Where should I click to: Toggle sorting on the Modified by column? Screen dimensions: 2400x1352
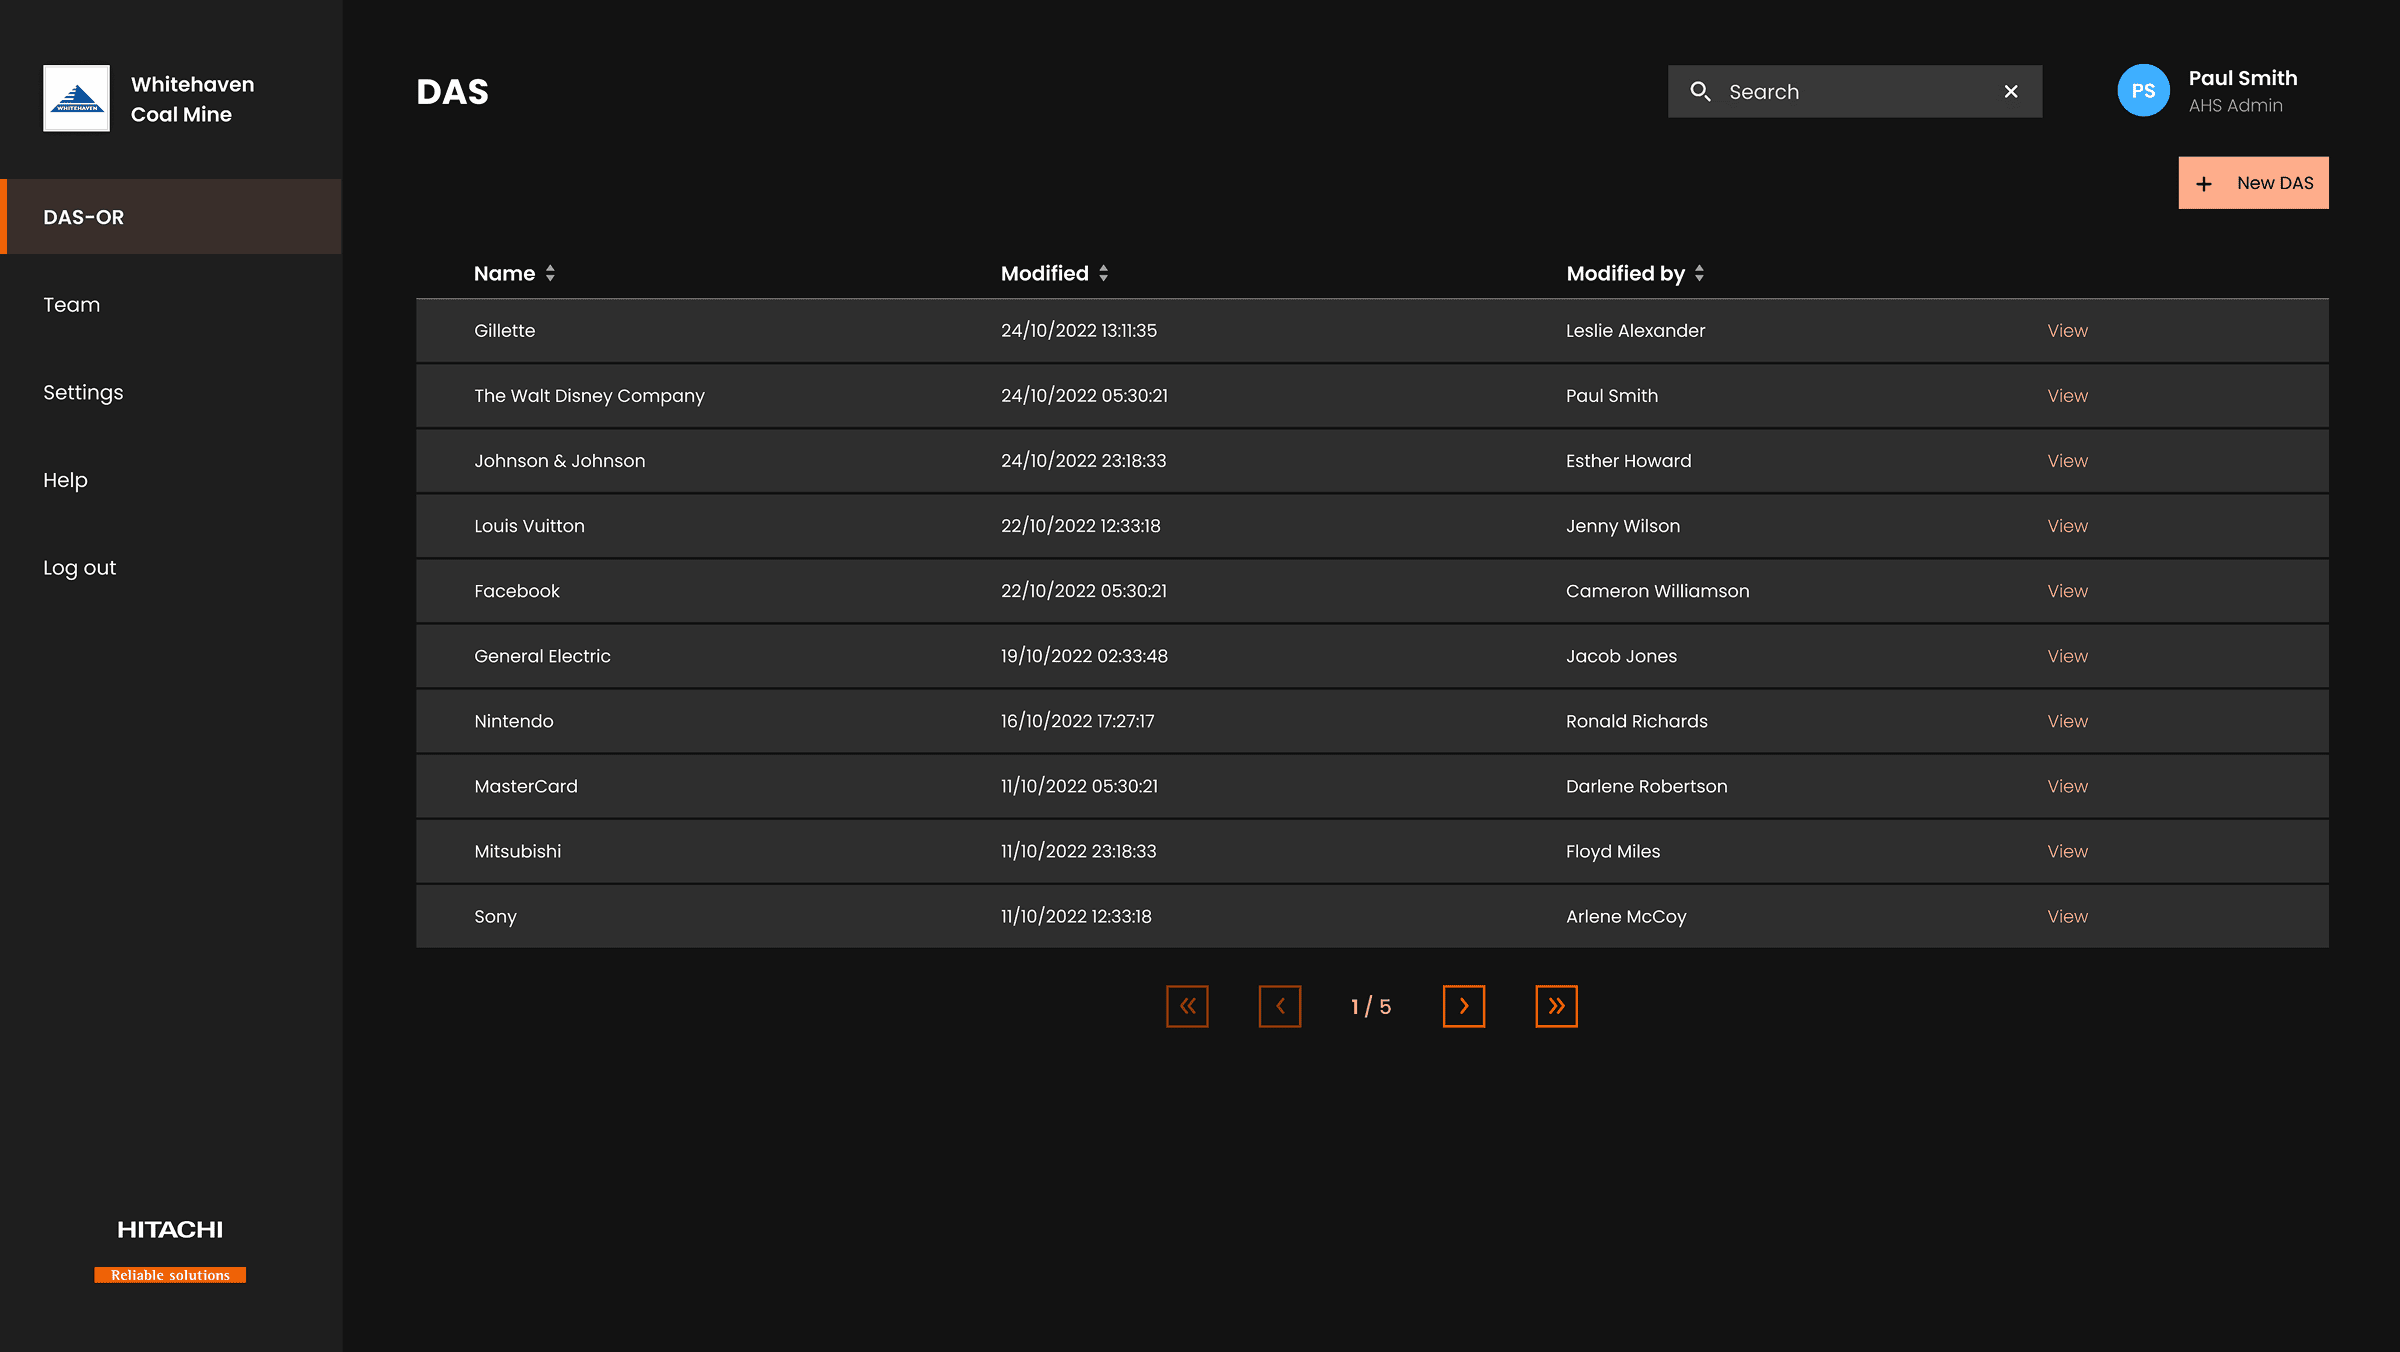[x=1624, y=273]
